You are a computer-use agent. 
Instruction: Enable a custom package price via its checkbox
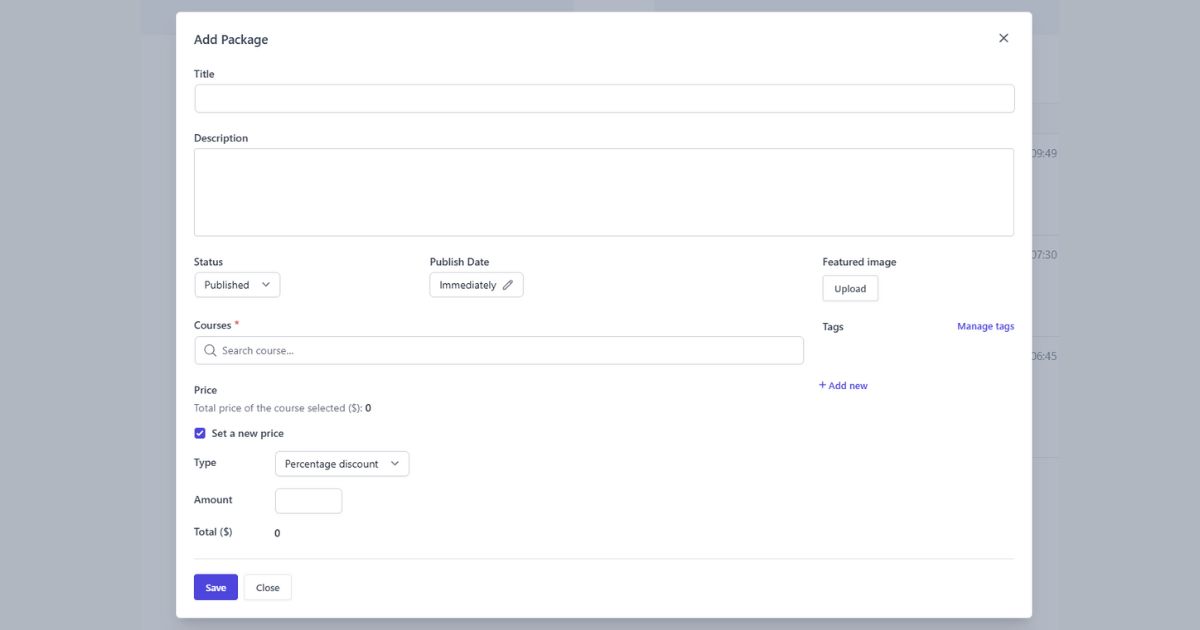[x=200, y=433]
